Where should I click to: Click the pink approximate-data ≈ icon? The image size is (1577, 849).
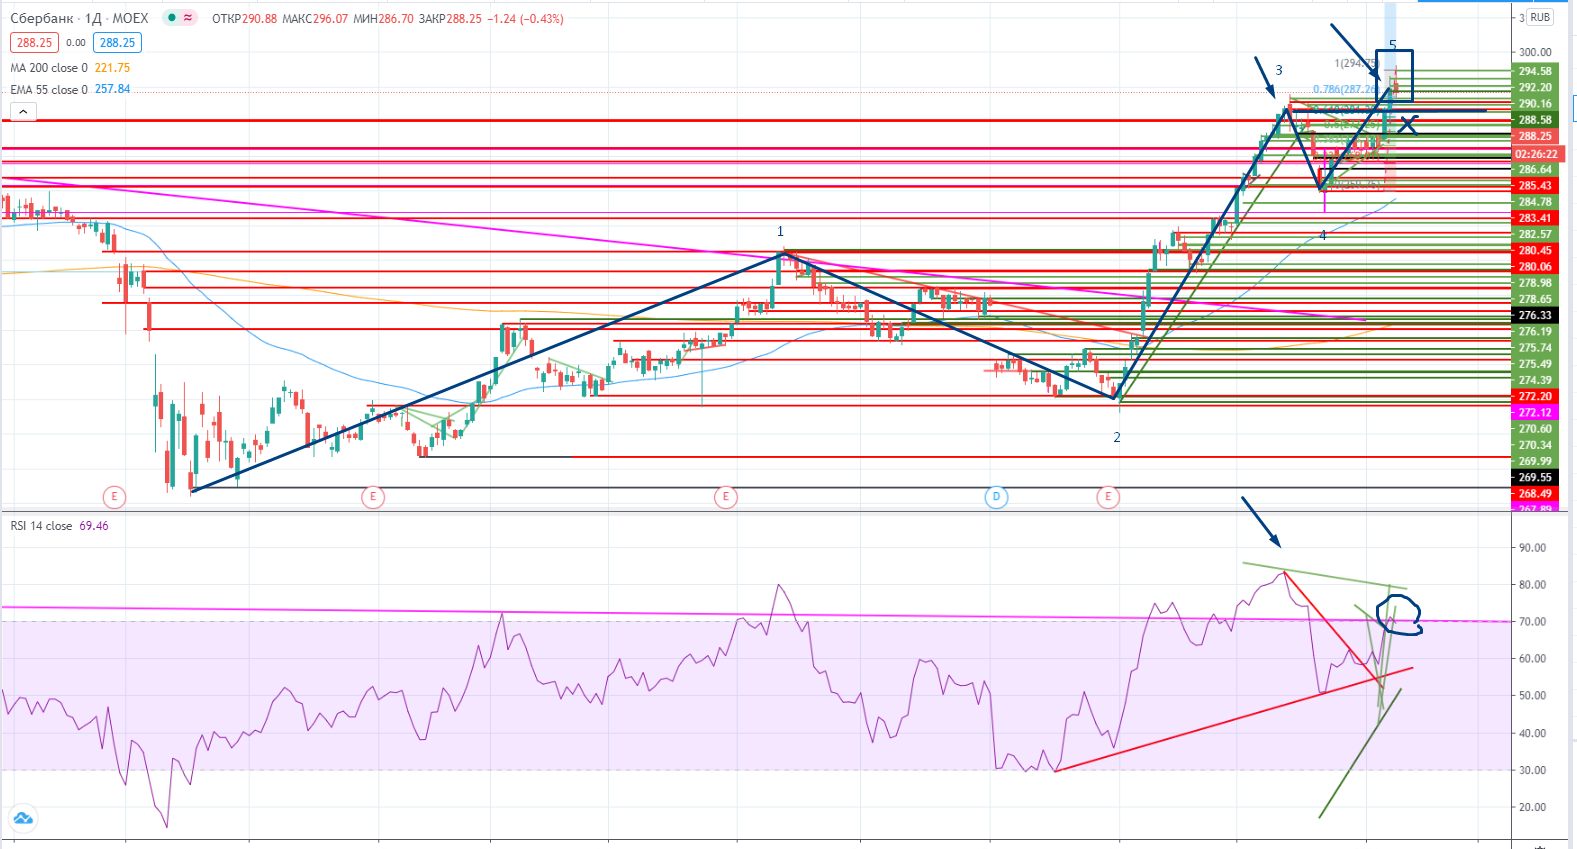(188, 18)
